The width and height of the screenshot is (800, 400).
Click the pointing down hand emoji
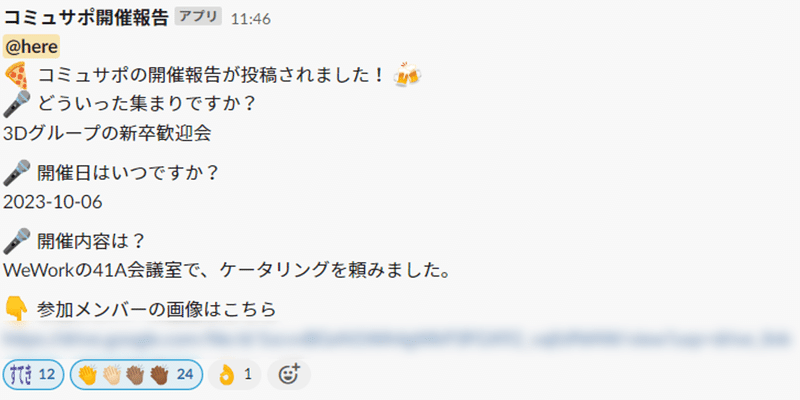17,309
